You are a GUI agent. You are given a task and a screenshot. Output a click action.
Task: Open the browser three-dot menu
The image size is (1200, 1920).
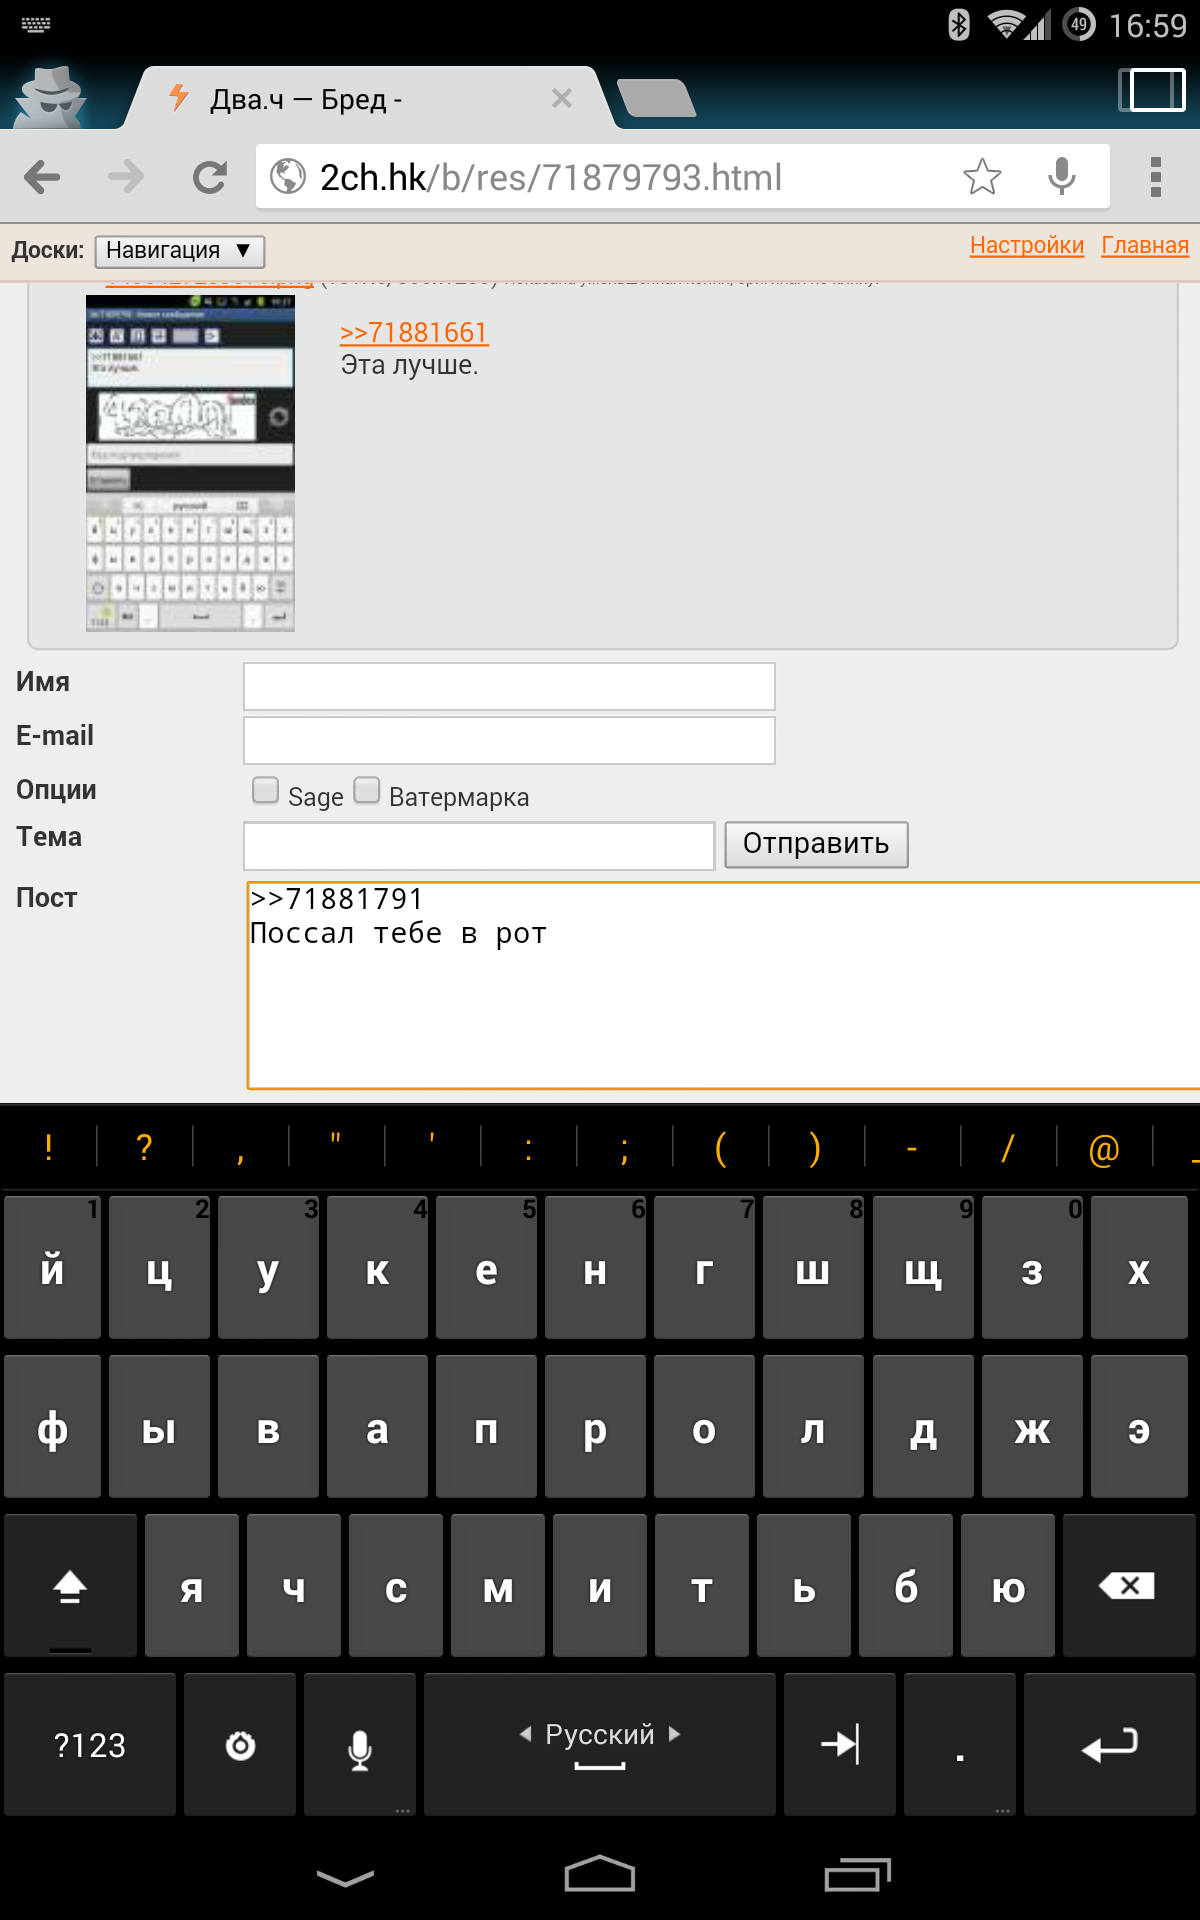tap(1156, 177)
